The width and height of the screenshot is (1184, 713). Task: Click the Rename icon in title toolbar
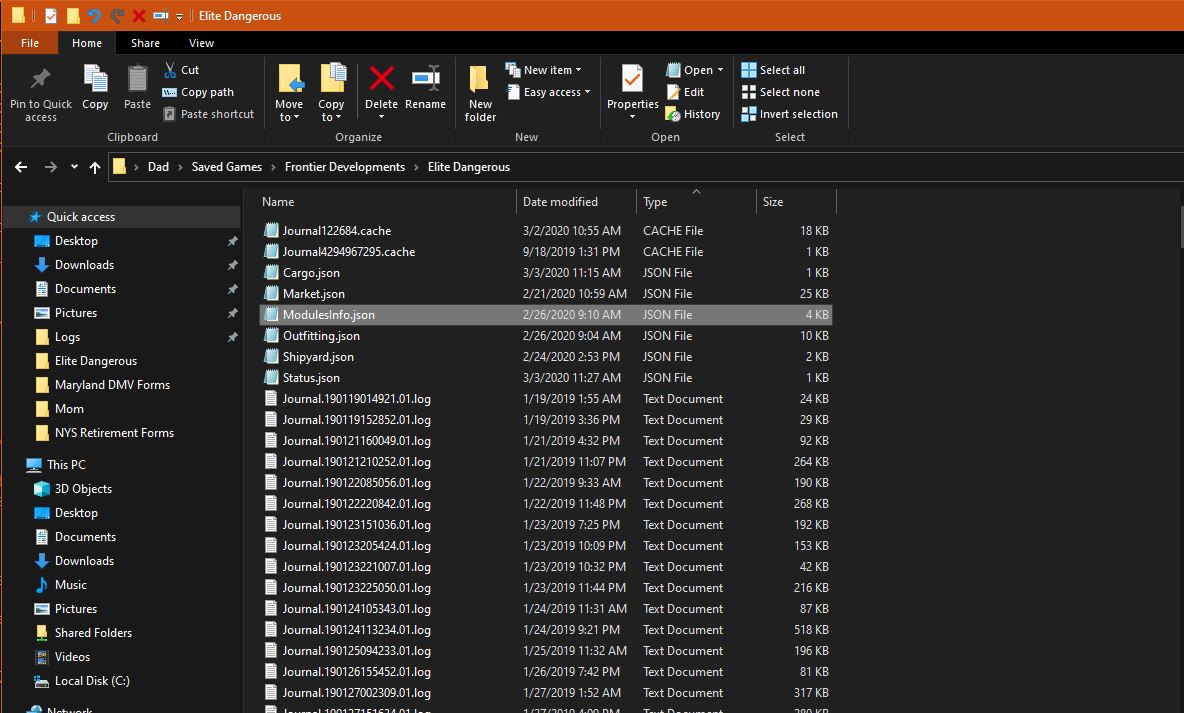pyautogui.click(x=160, y=15)
